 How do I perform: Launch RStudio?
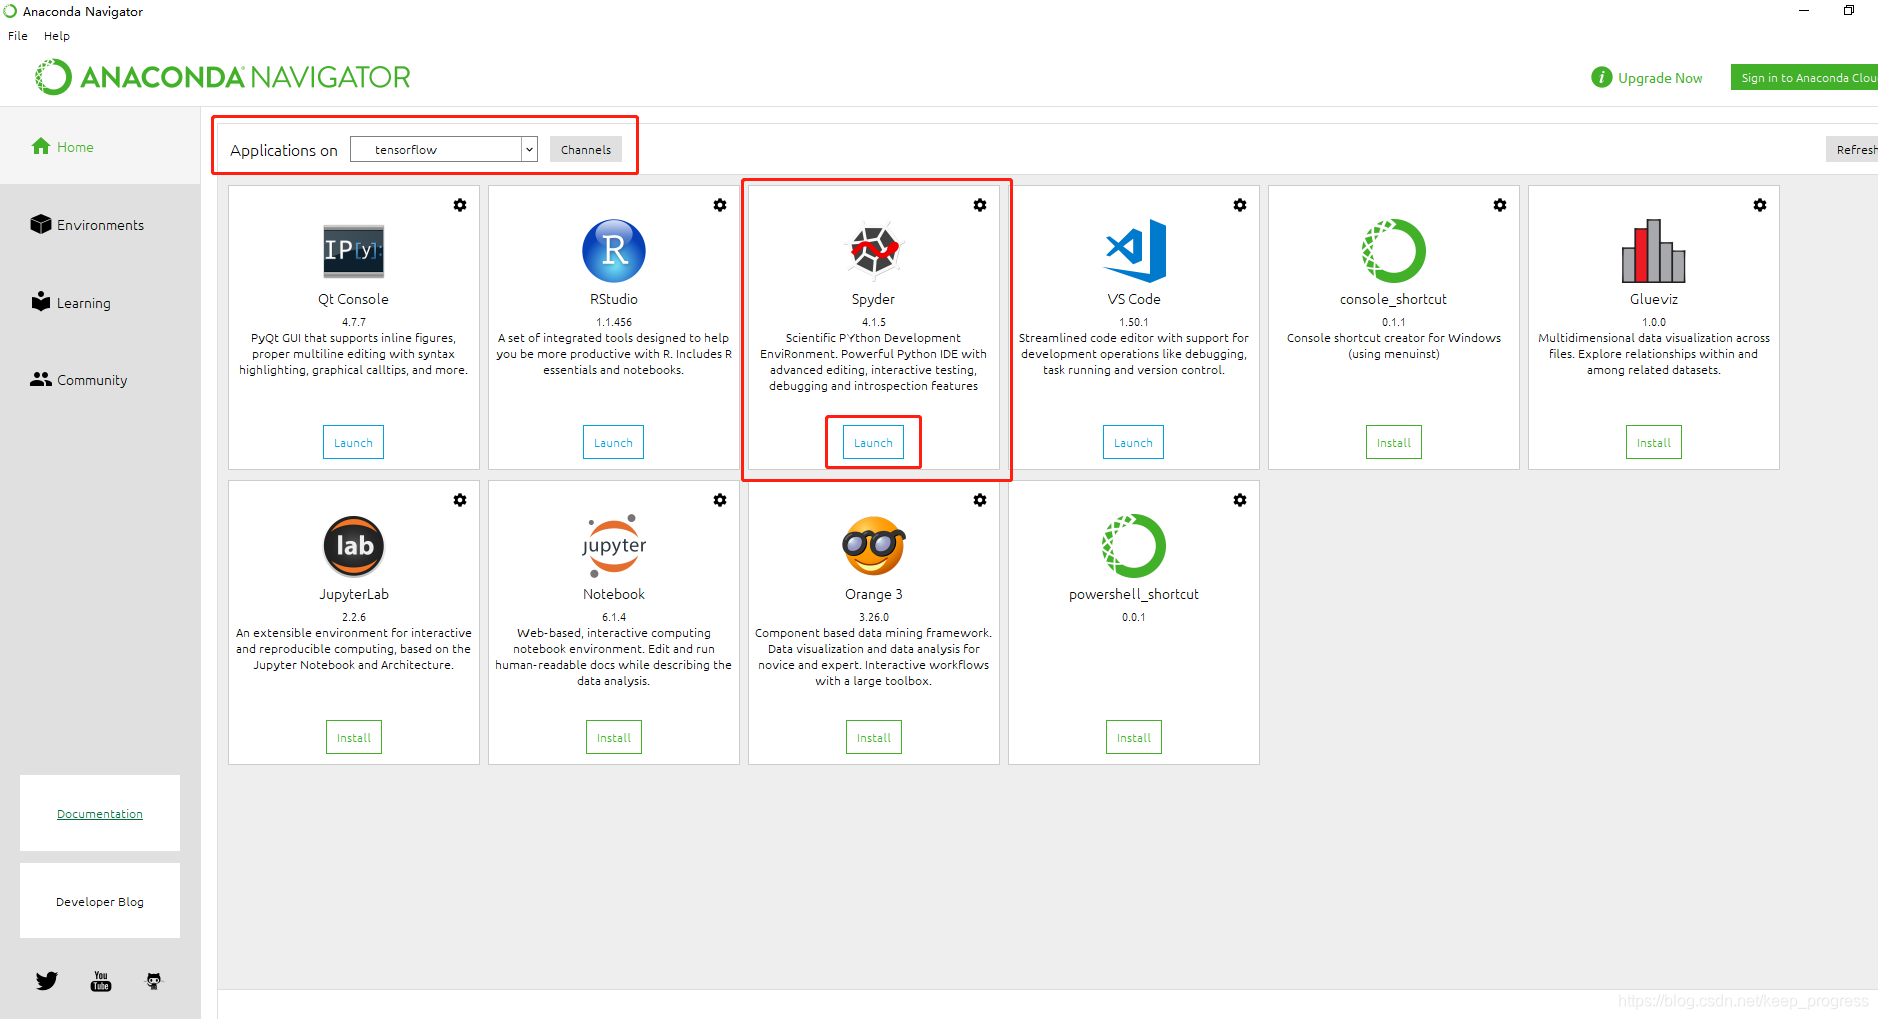613,442
